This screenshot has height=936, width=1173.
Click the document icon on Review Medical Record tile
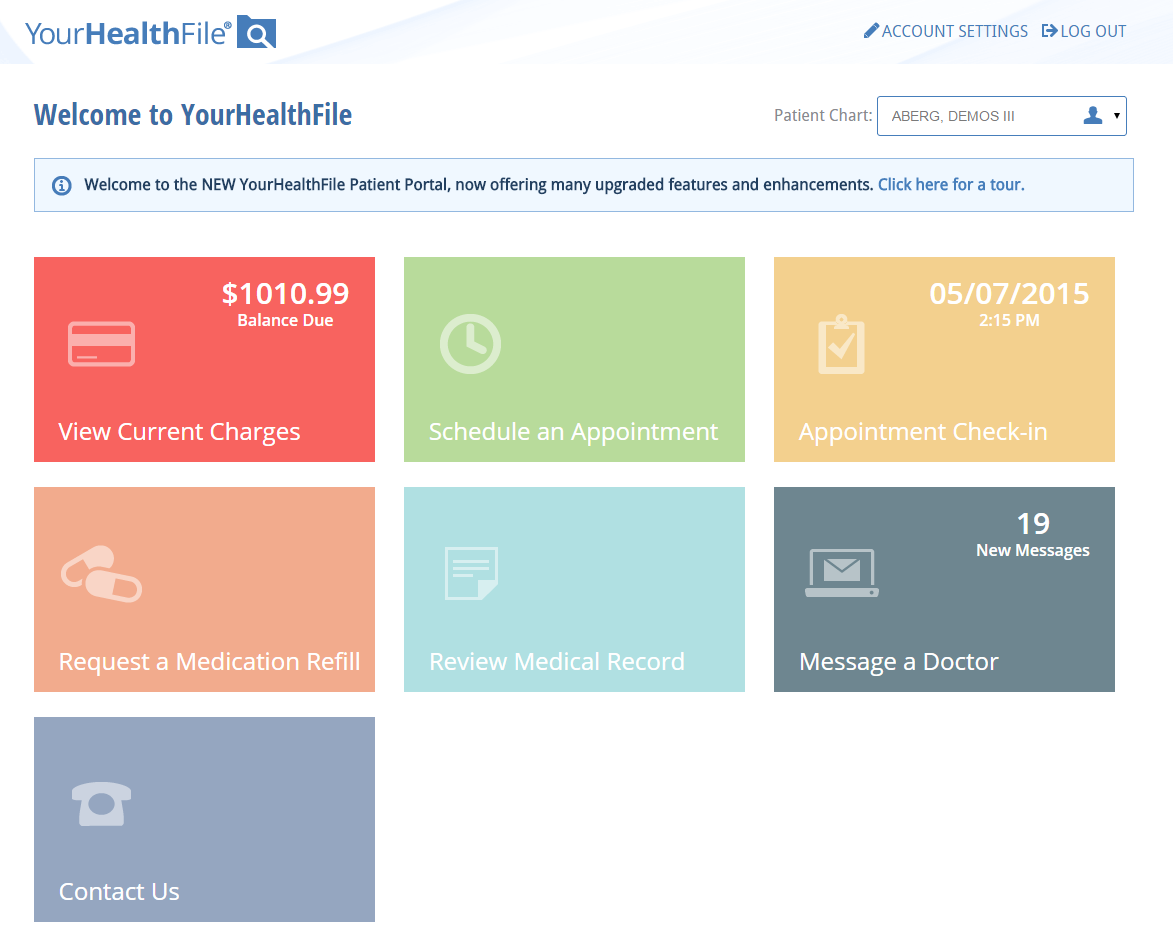point(470,574)
